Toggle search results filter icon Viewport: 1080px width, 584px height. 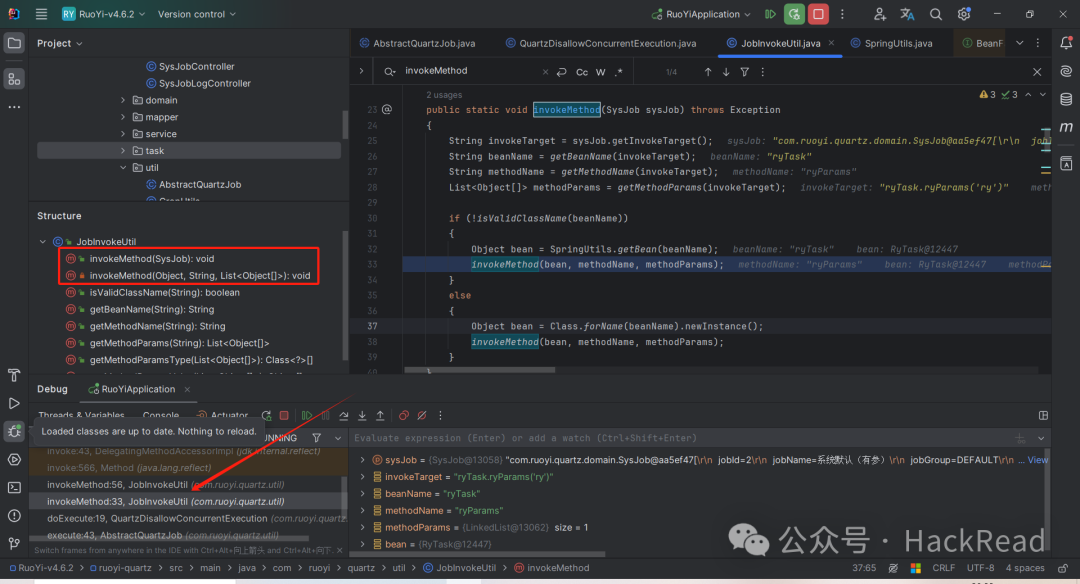click(745, 72)
